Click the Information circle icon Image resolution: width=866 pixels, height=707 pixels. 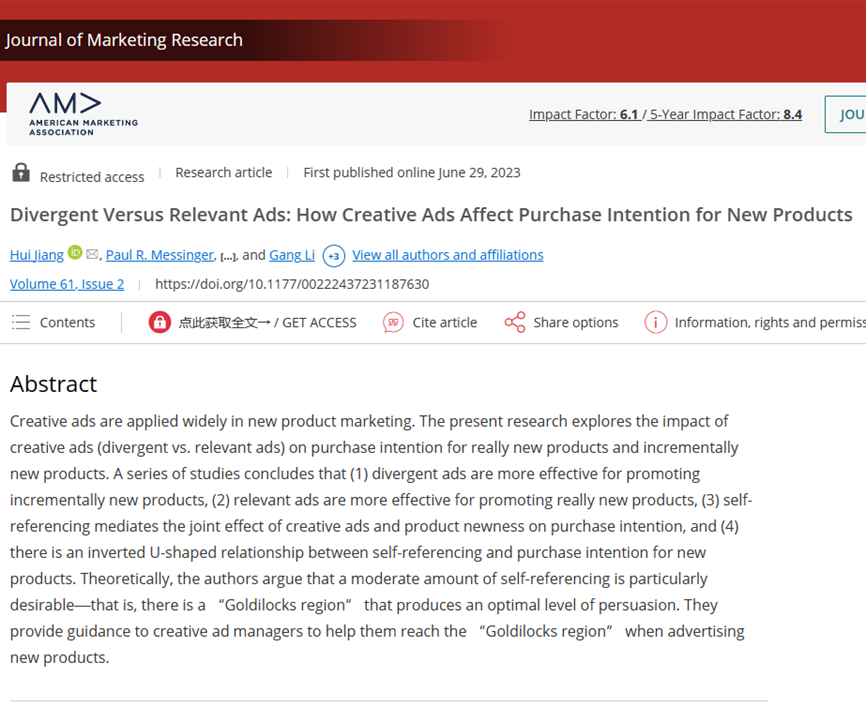[x=655, y=322]
